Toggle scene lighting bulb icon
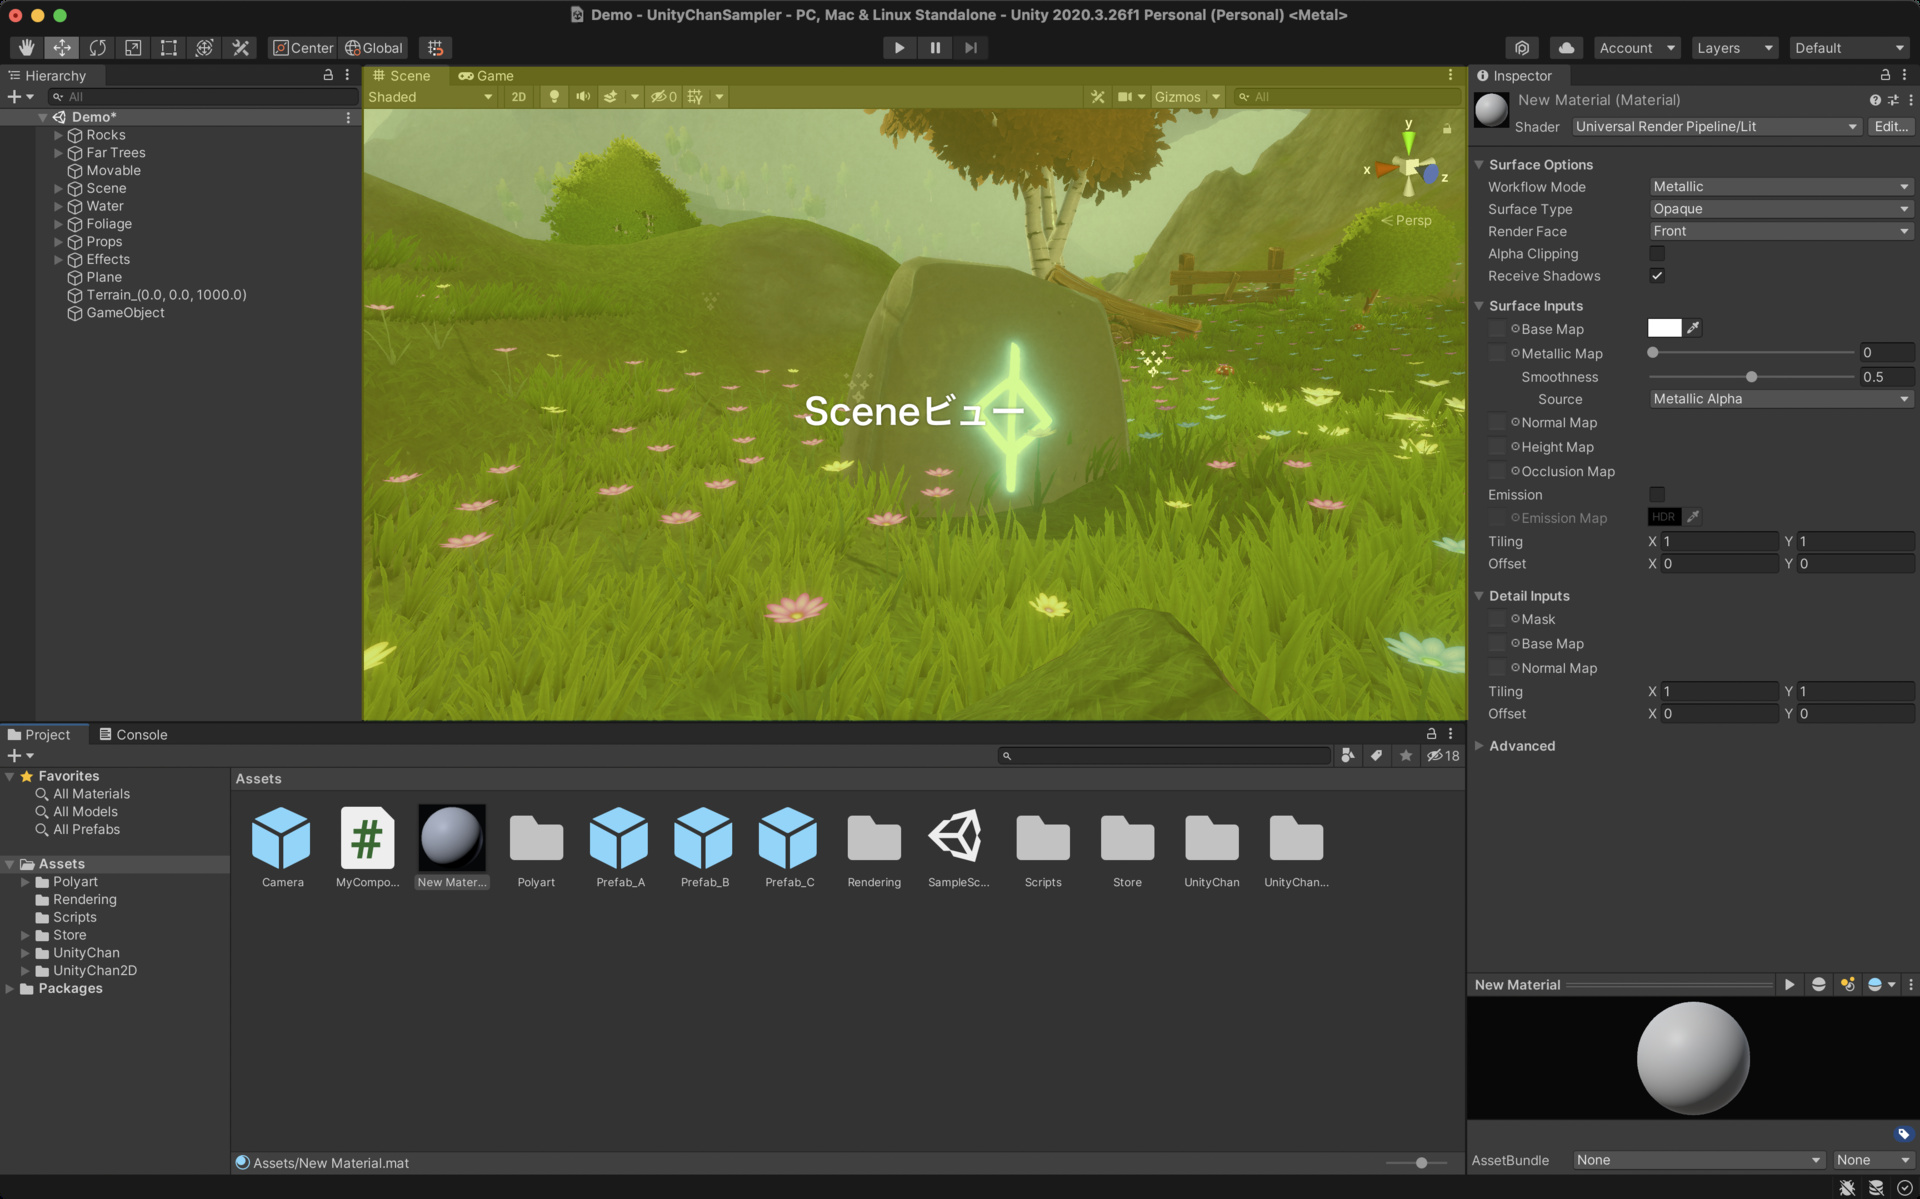The image size is (1920, 1199). (x=554, y=97)
